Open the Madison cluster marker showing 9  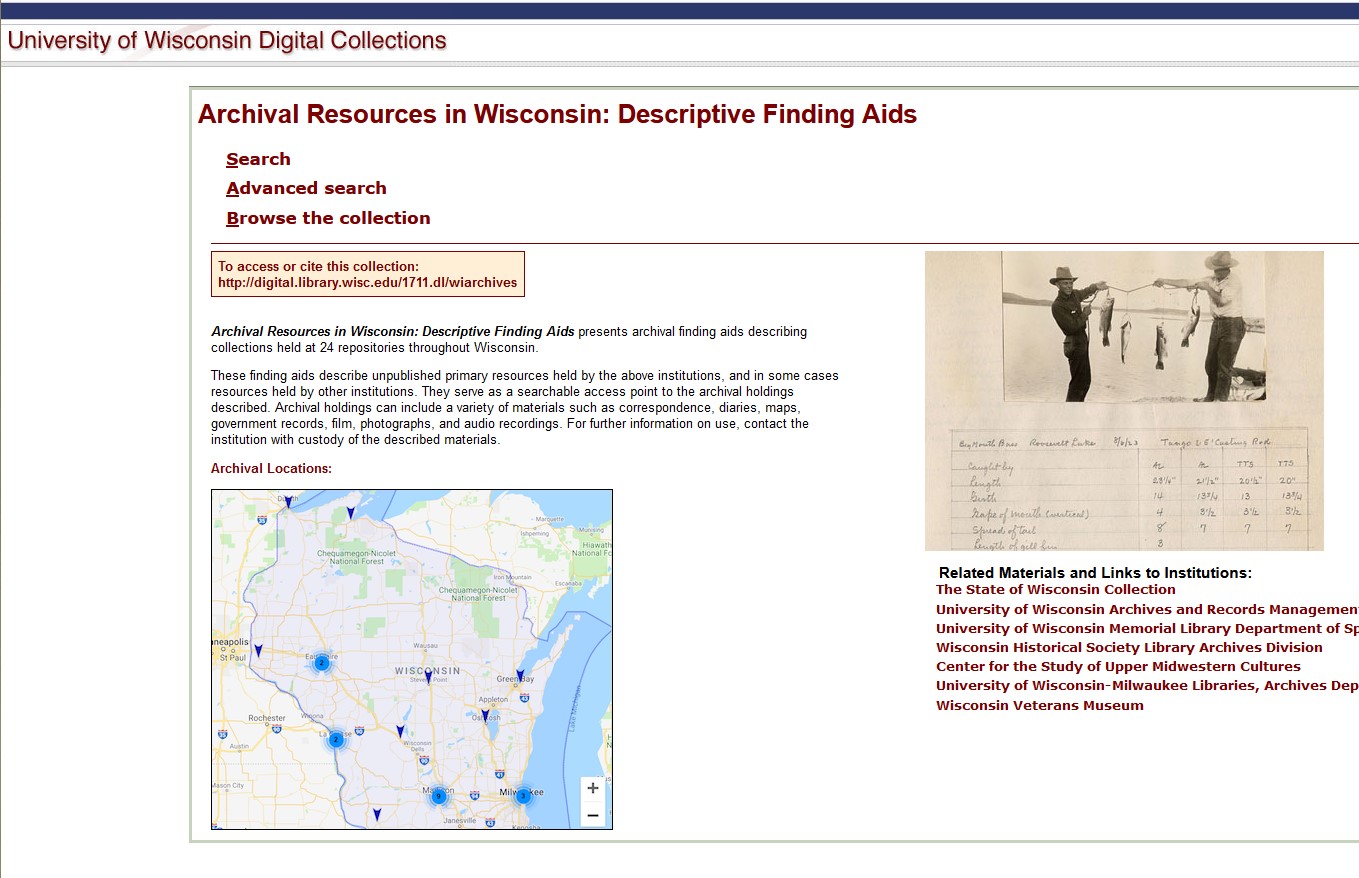tap(438, 796)
